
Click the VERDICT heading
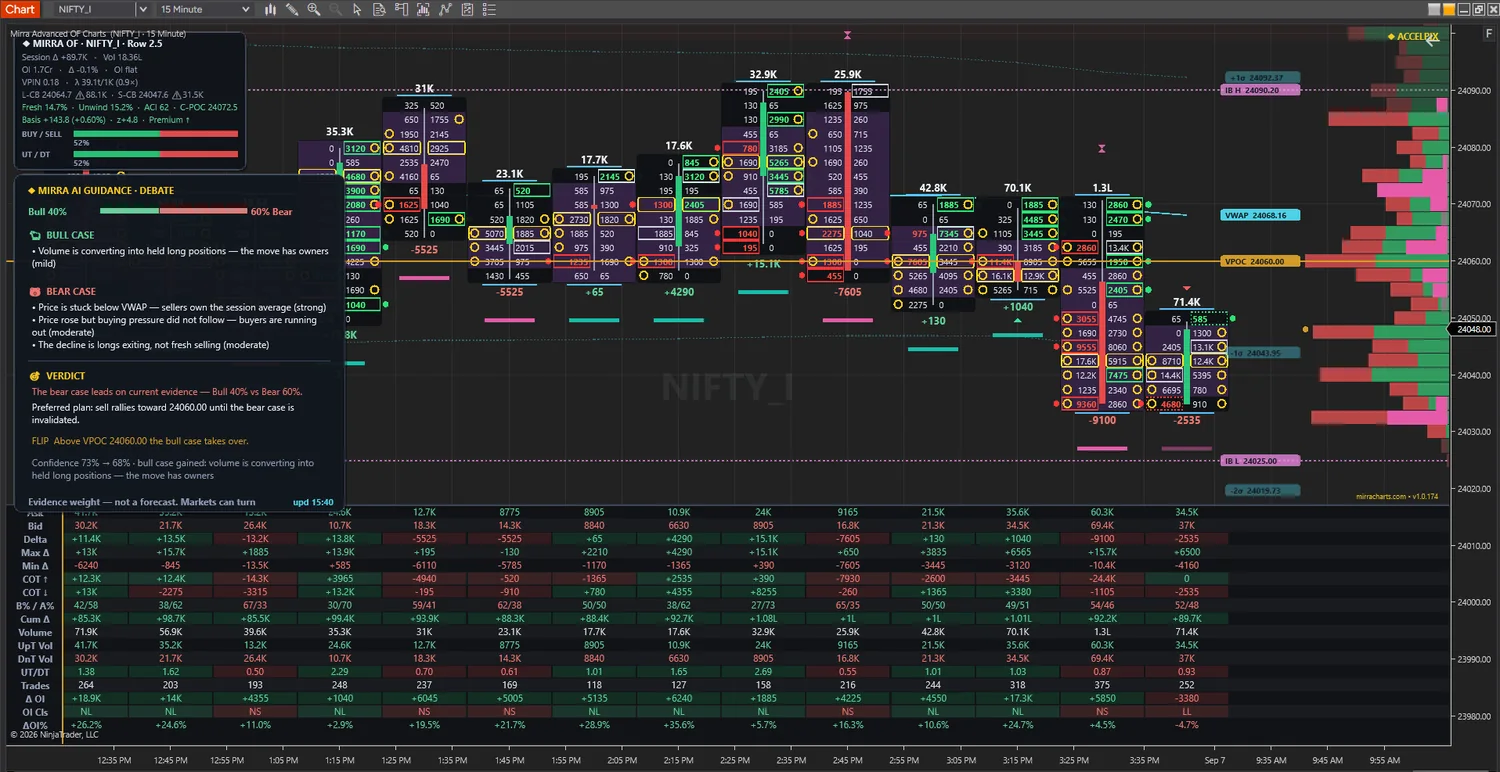click(65, 376)
